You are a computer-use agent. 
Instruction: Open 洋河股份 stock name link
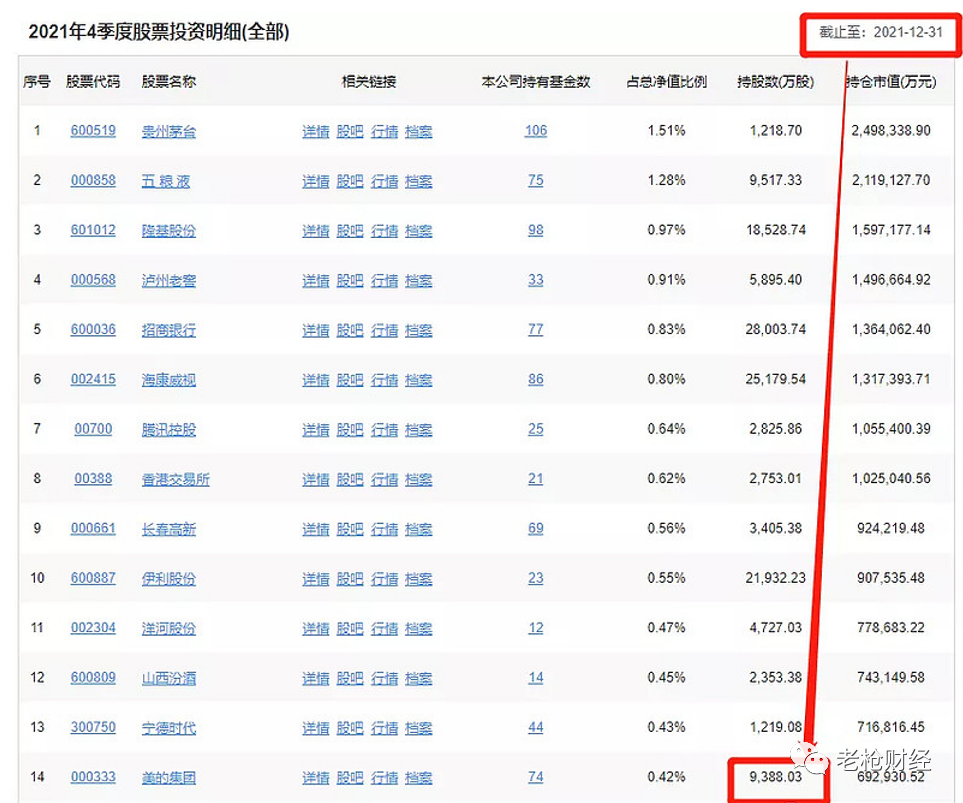(169, 629)
